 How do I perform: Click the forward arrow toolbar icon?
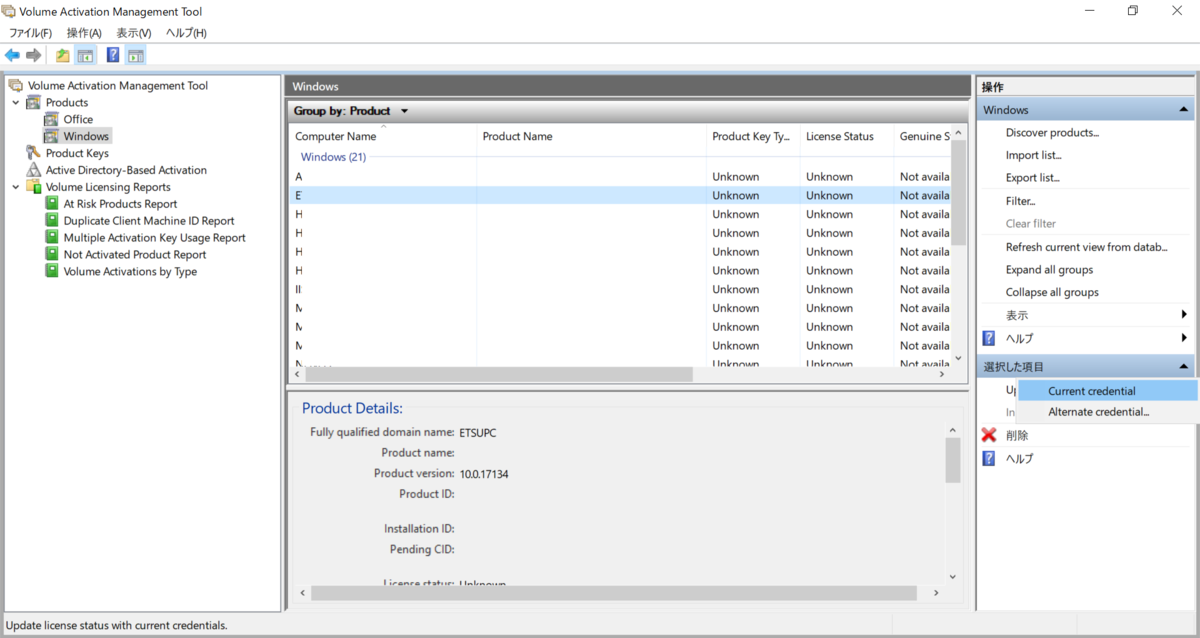click(x=33, y=55)
